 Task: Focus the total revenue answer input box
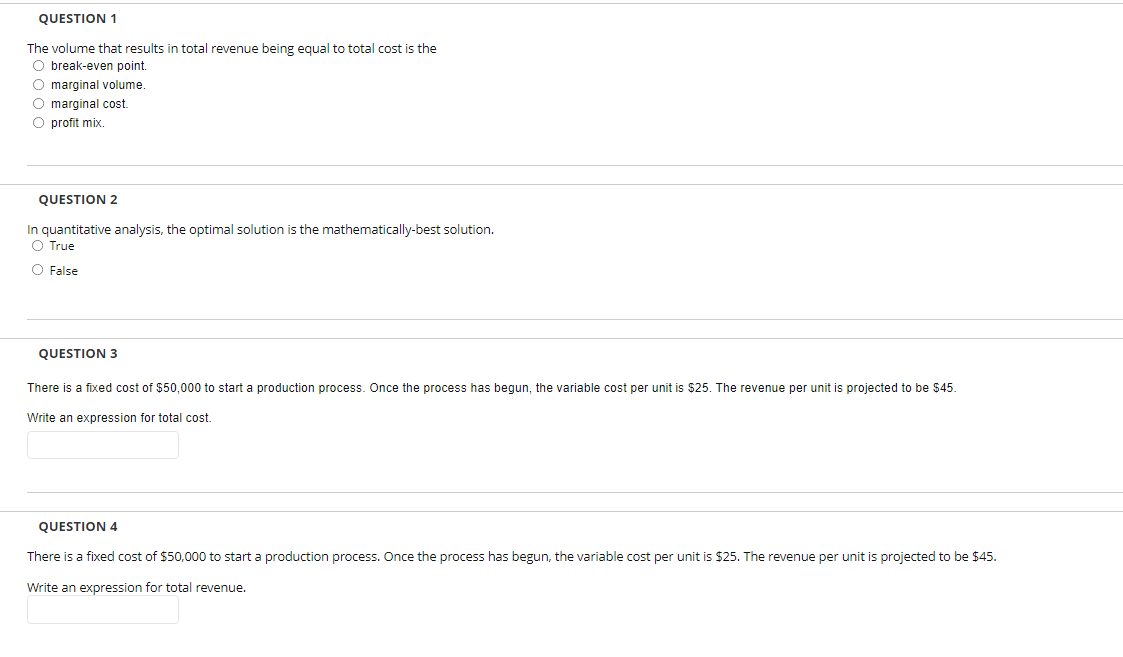point(103,610)
